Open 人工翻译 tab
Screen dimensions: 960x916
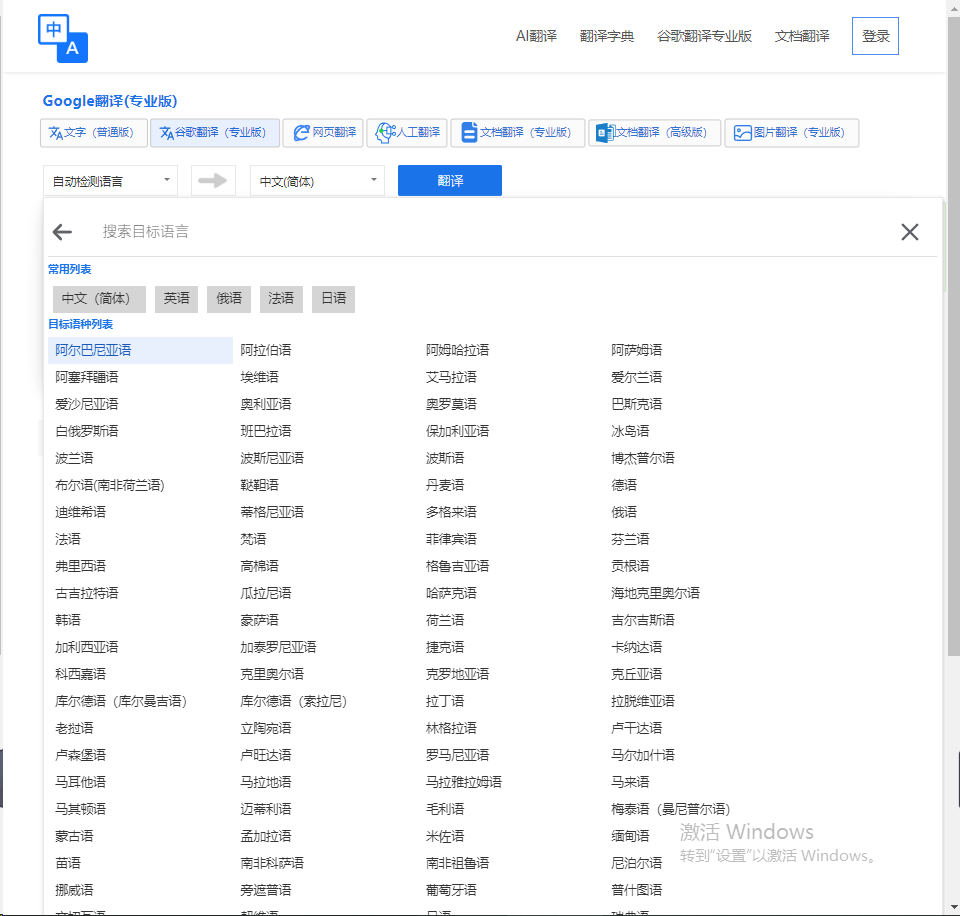click(x=407, y=133)
